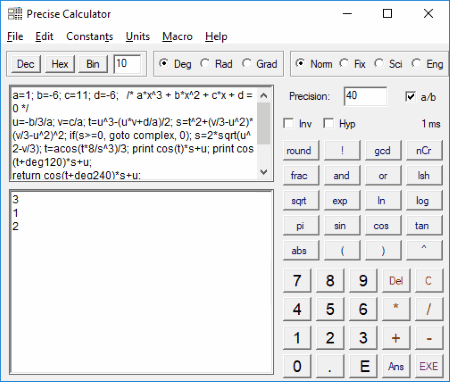Click expression box scrollbar up arrow
Viewport: 450px width, 382px height.
pos(264,96)
